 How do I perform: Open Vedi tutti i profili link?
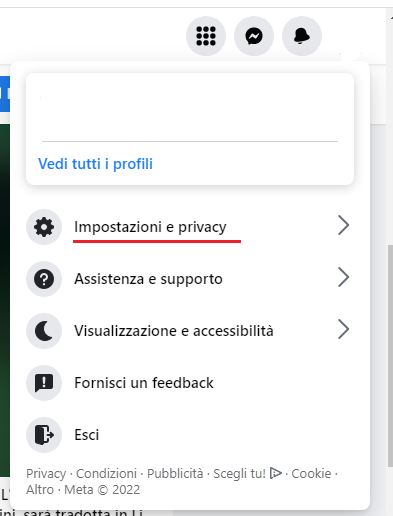pos(95,164)
